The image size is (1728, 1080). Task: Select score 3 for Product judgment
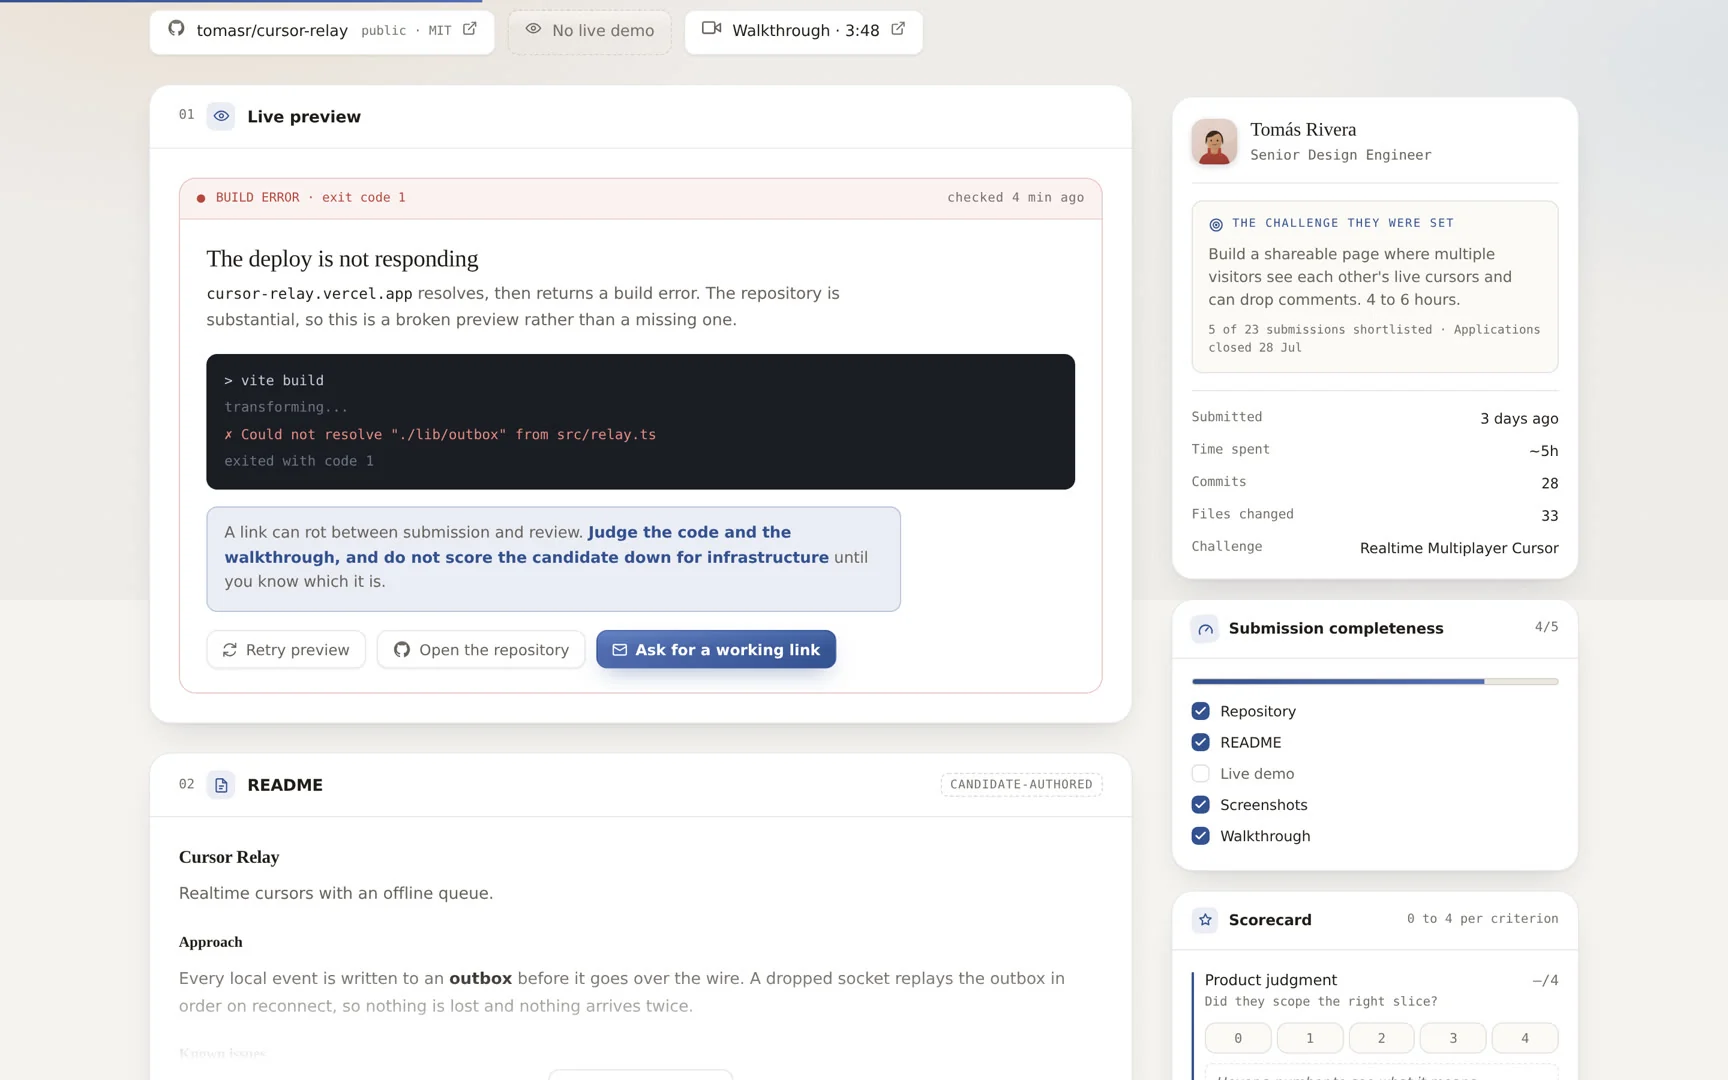1453,1038
